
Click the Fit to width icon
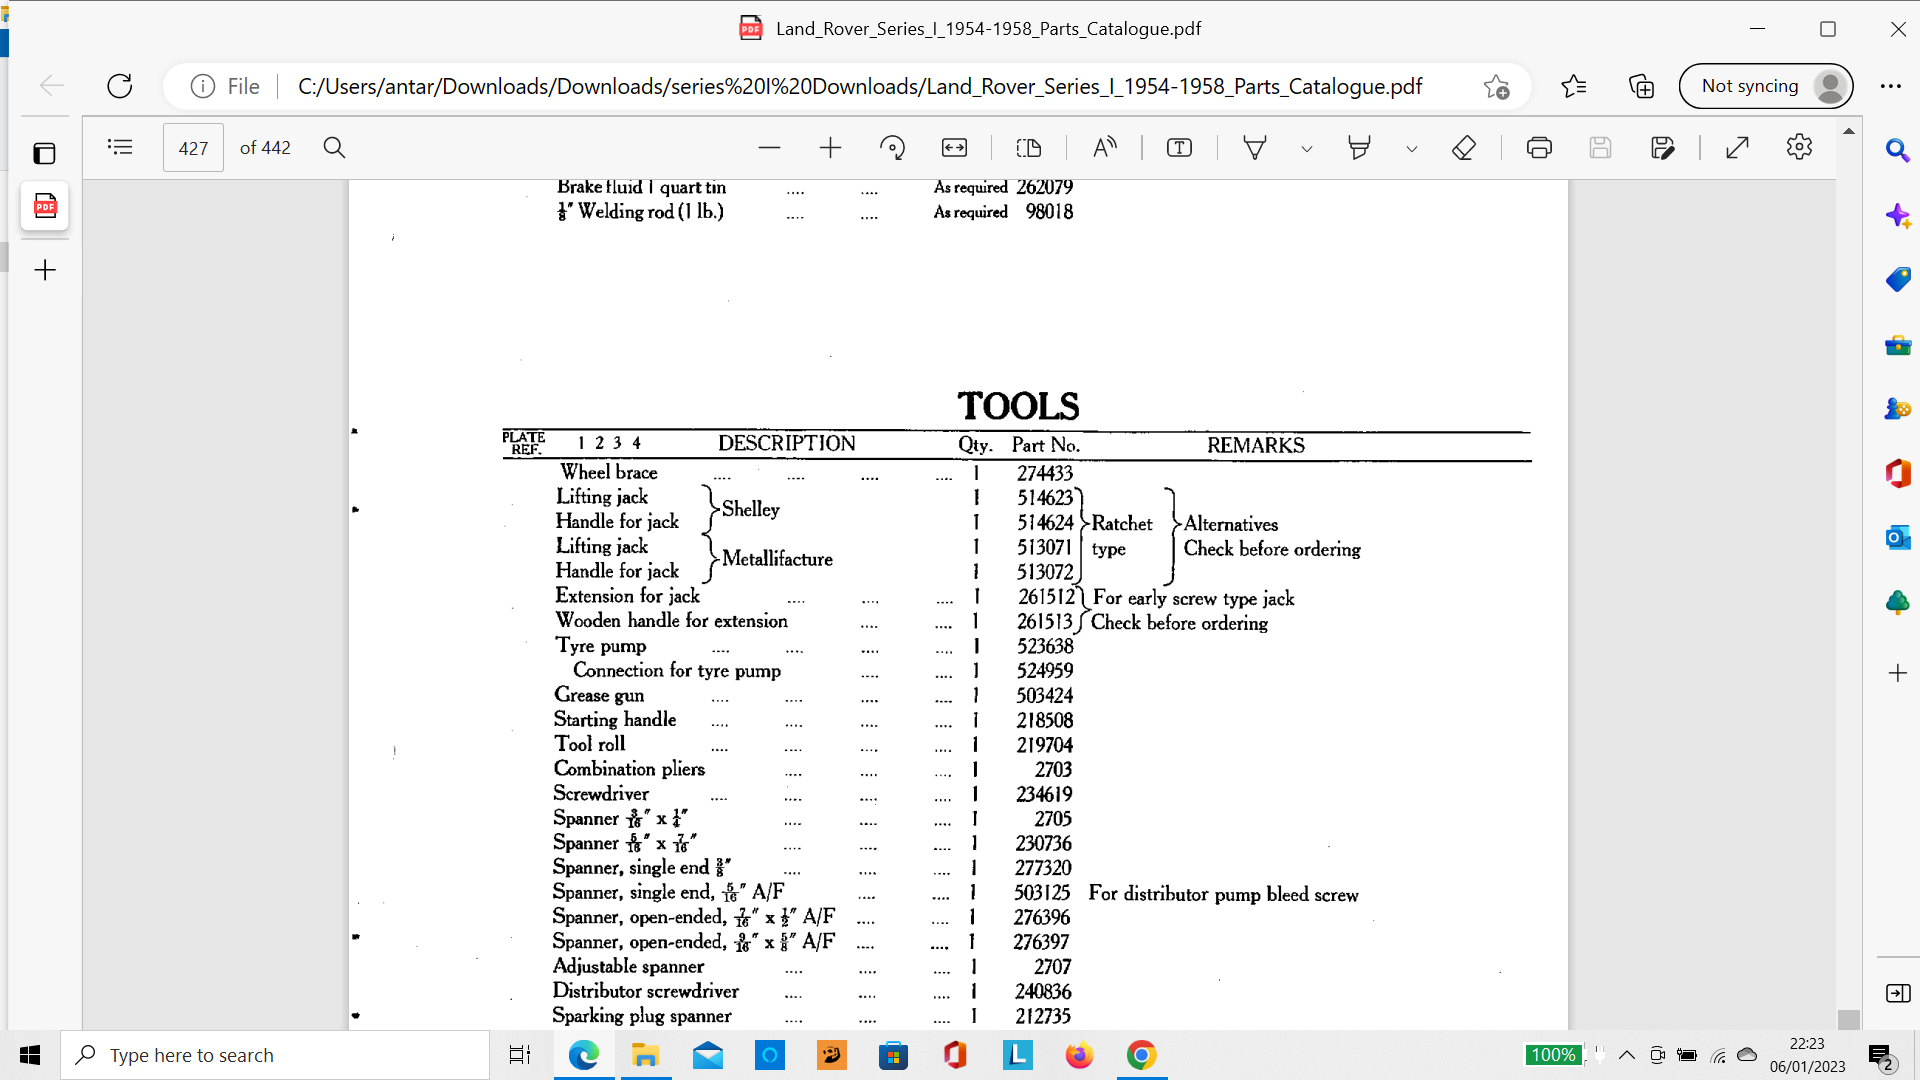954,148
